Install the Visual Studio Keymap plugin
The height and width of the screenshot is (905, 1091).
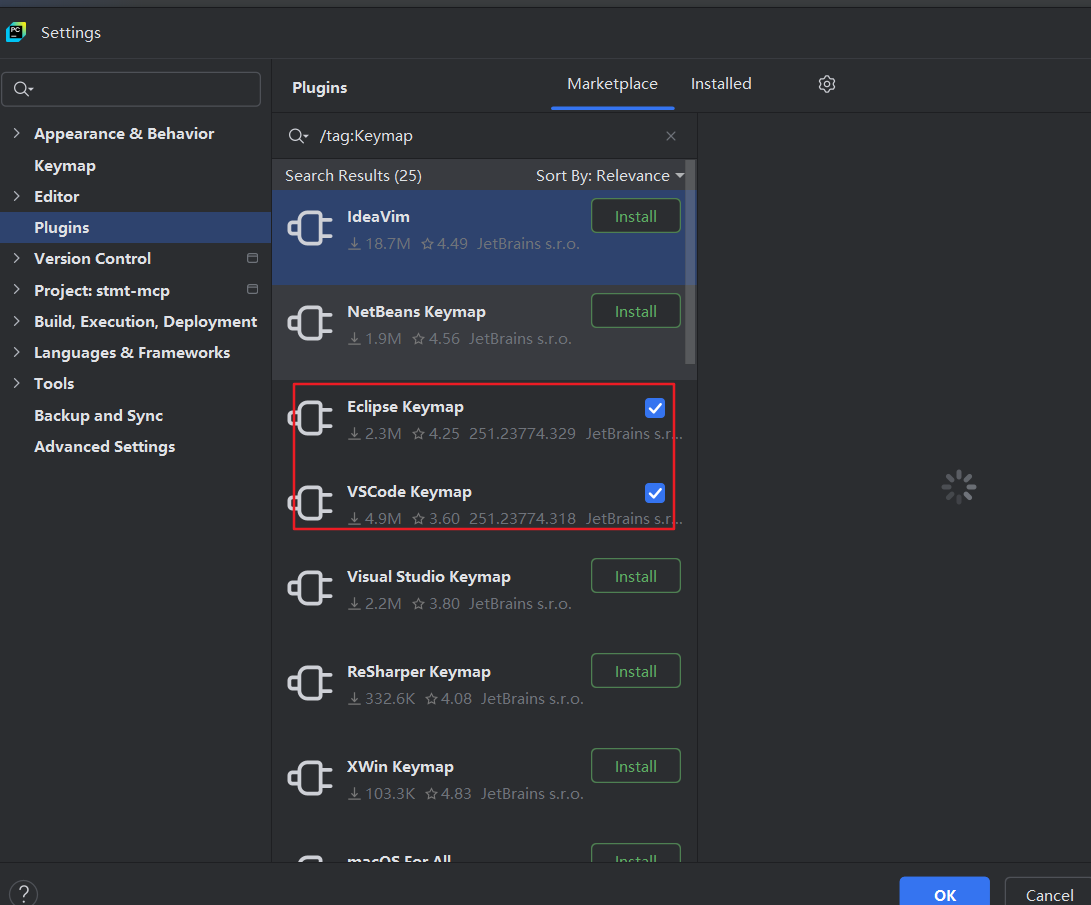(x=635, y=576)
